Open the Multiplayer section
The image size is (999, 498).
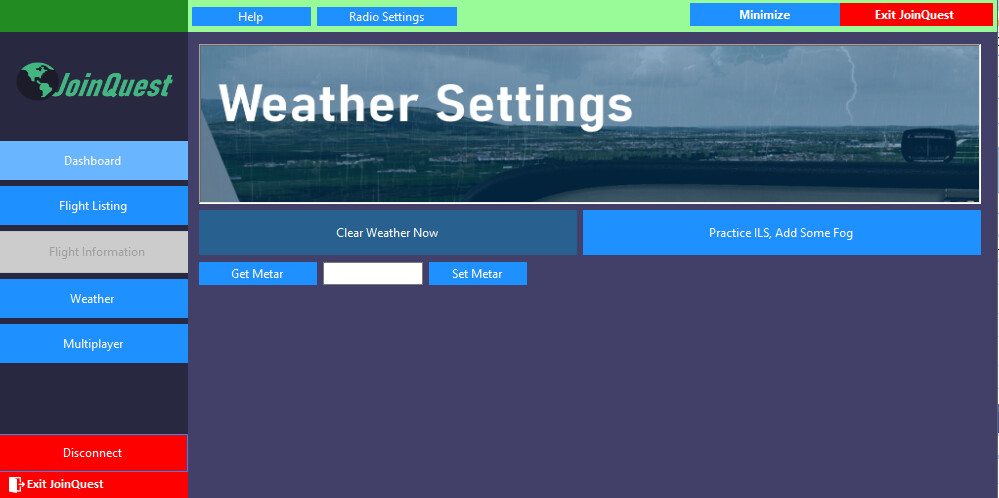[94, 344]
